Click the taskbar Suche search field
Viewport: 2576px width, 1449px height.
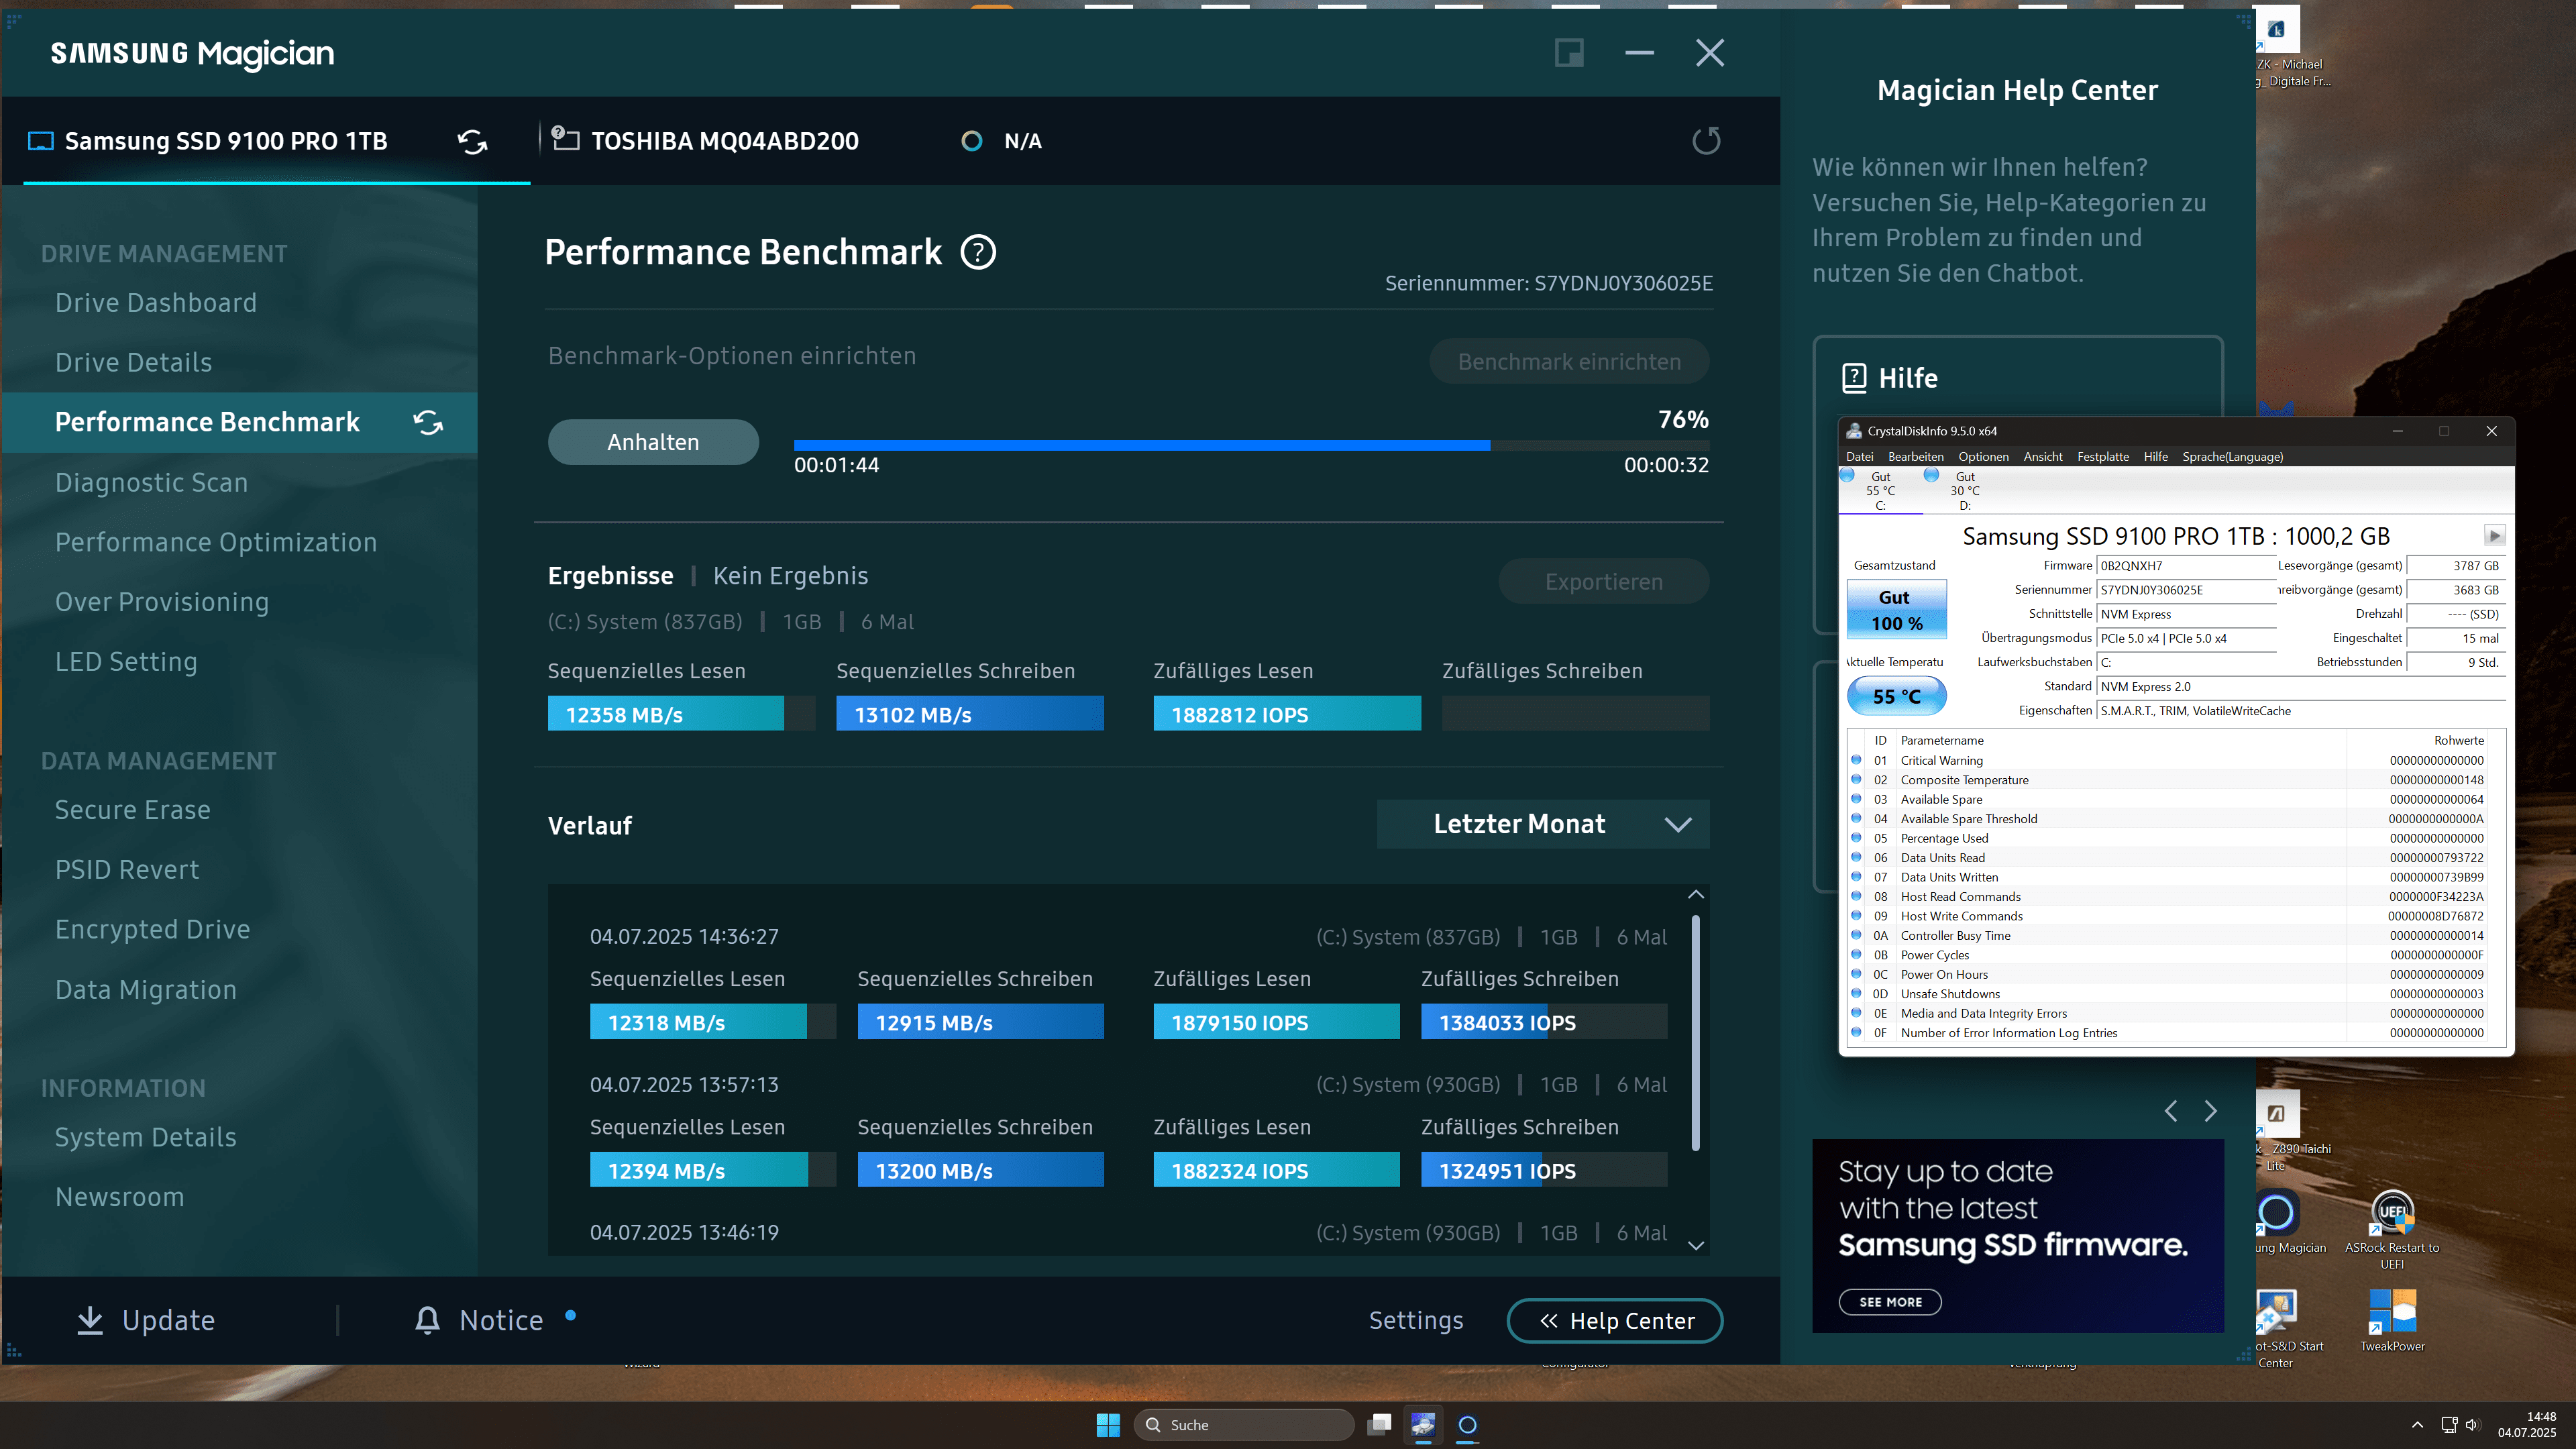[x=1243, y=1425]
